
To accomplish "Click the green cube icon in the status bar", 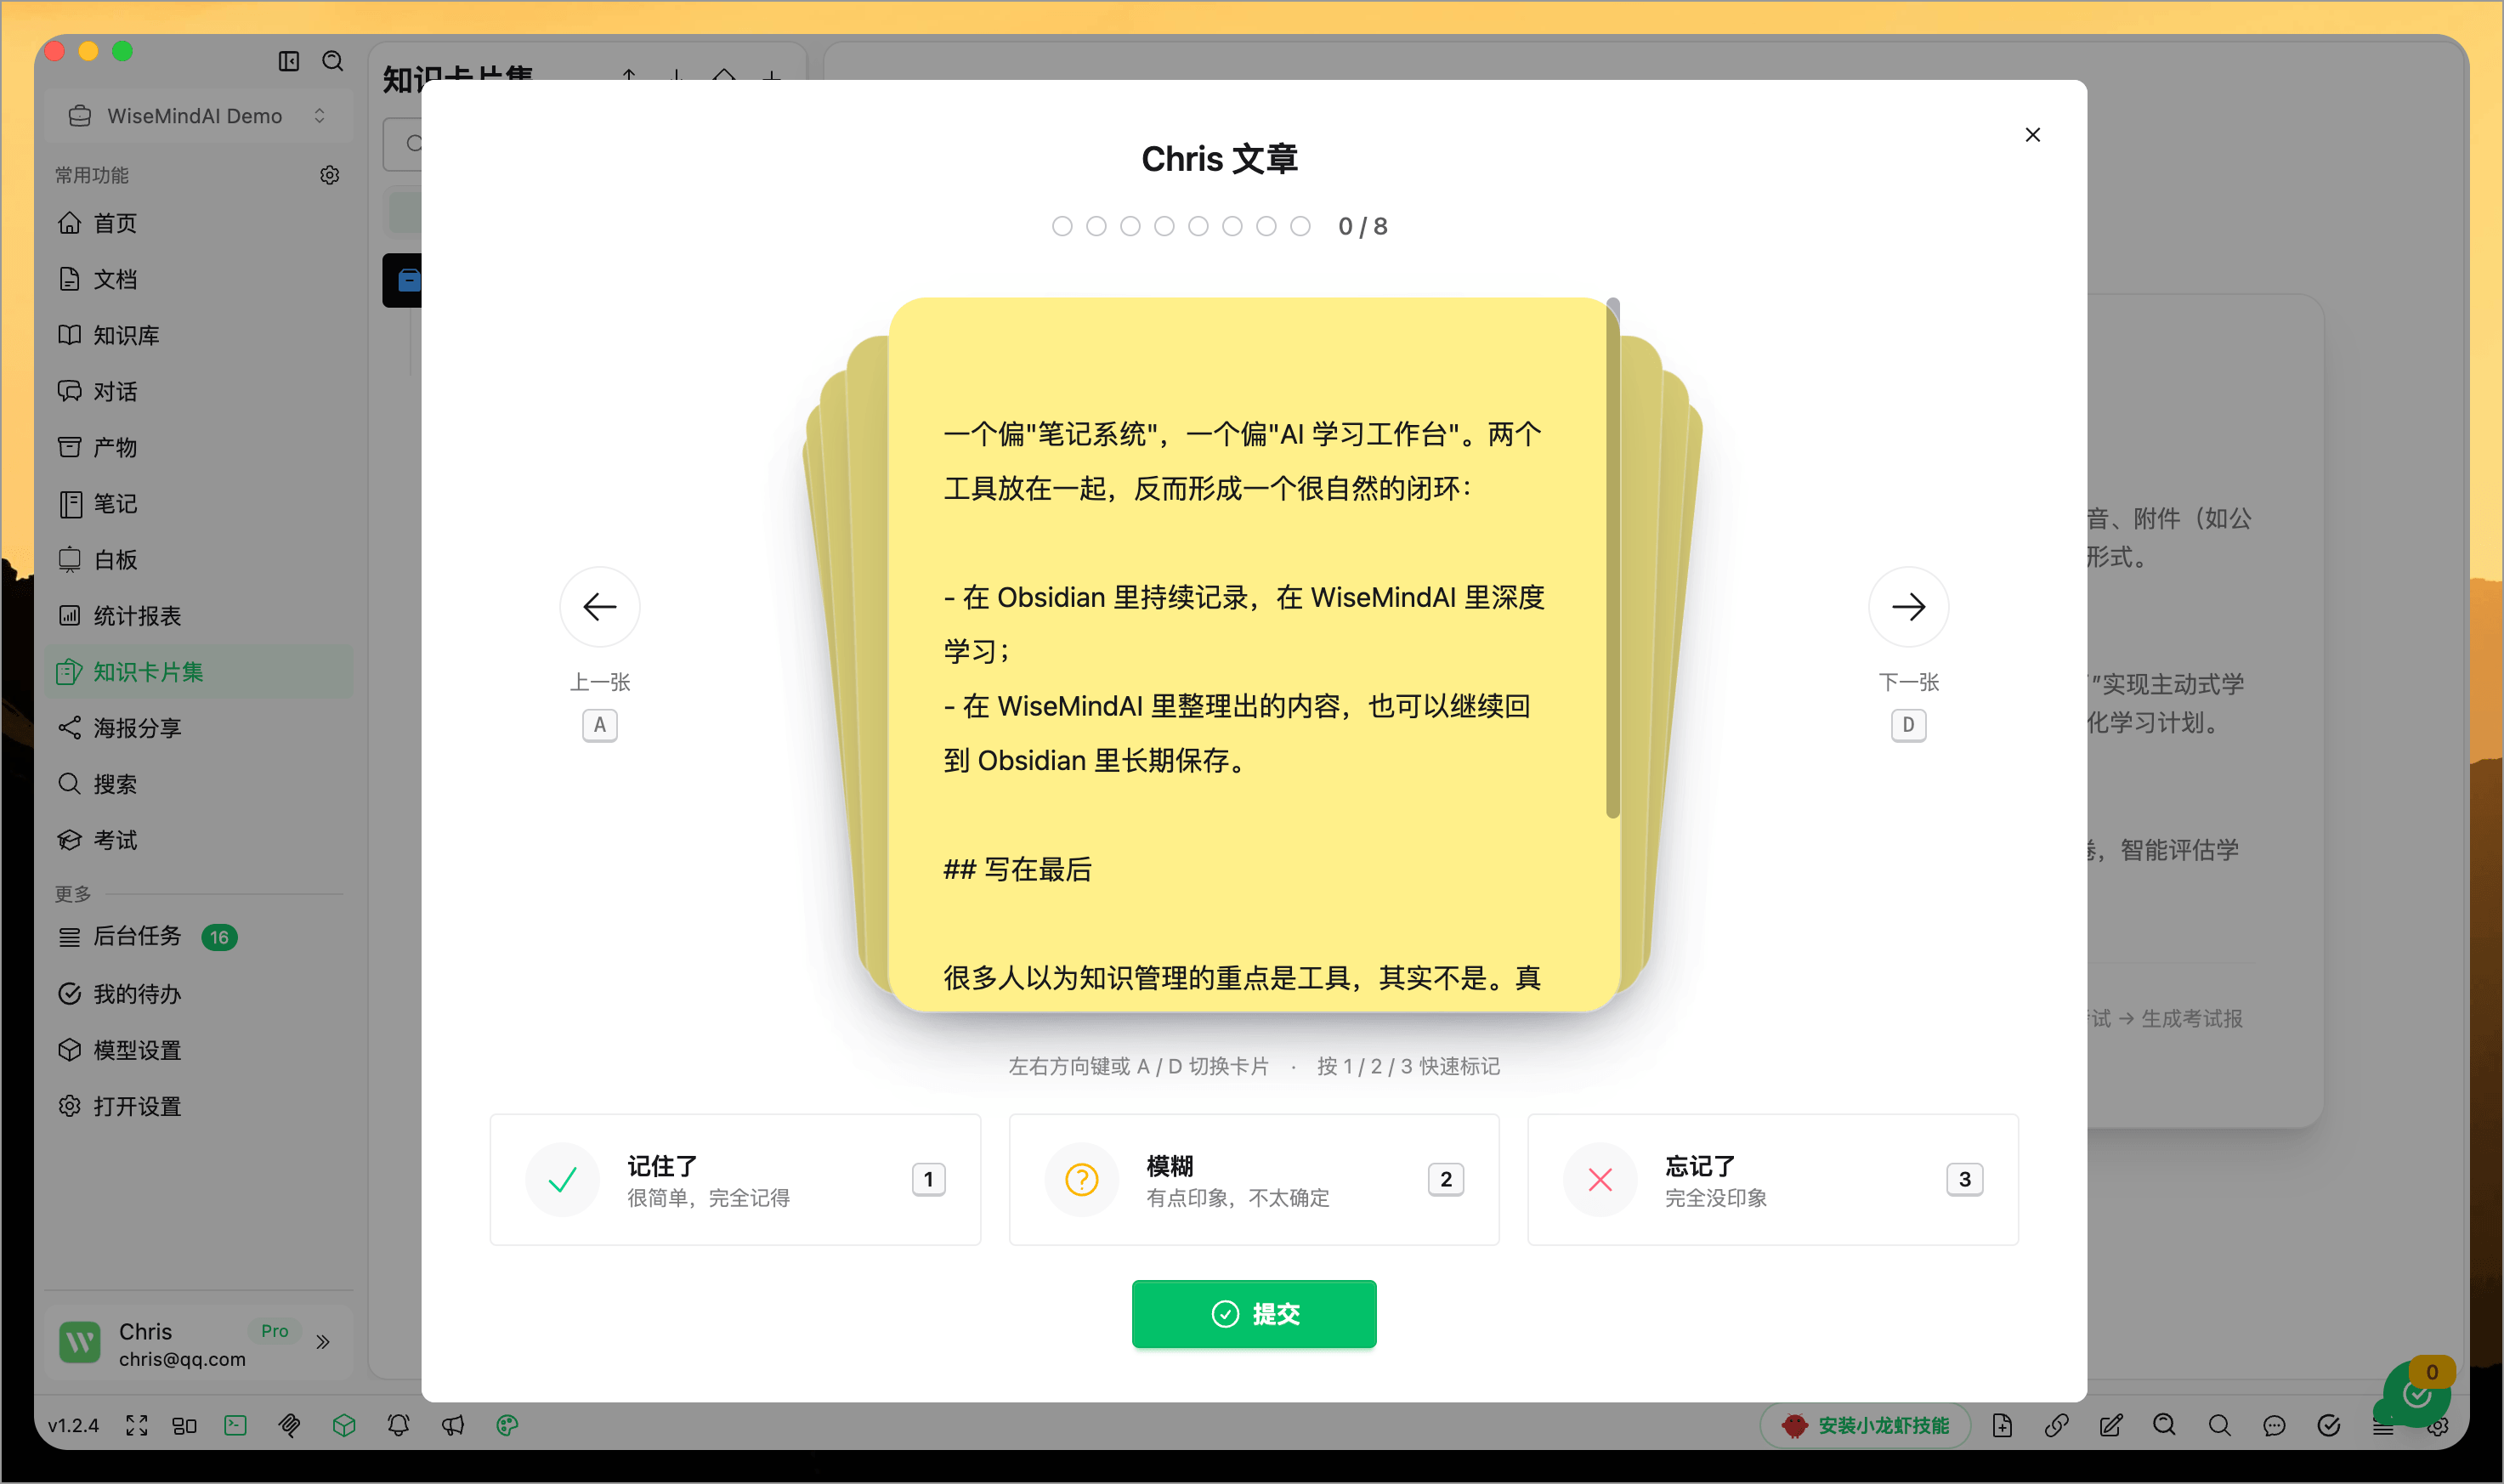I will coord(344,1425).
